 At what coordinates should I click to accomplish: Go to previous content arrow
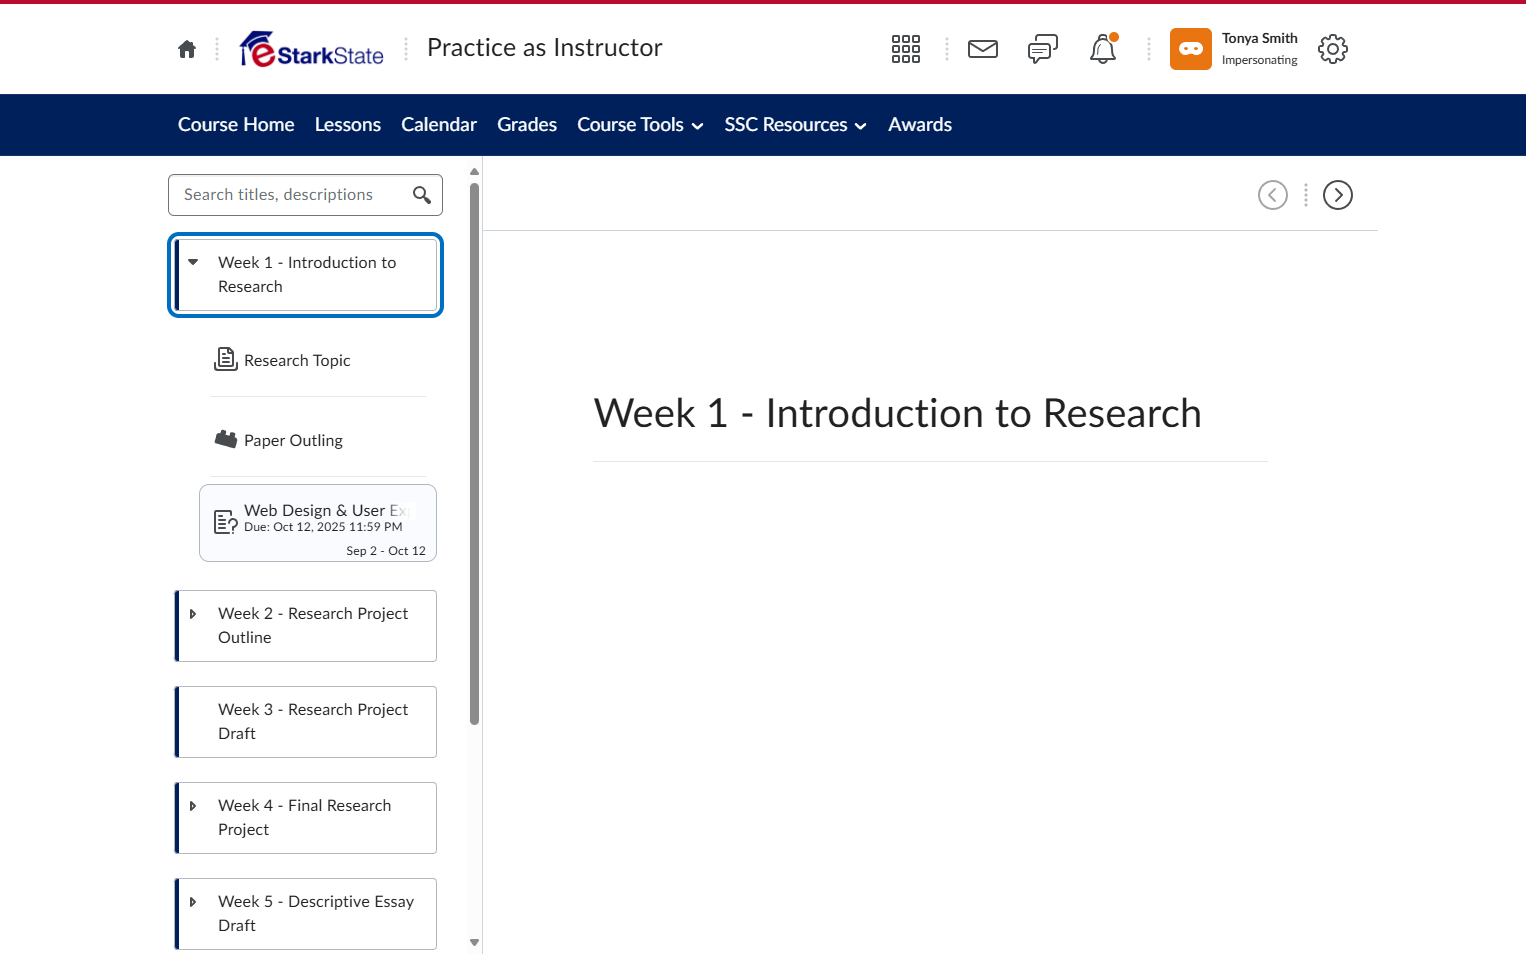[1273, 195]
